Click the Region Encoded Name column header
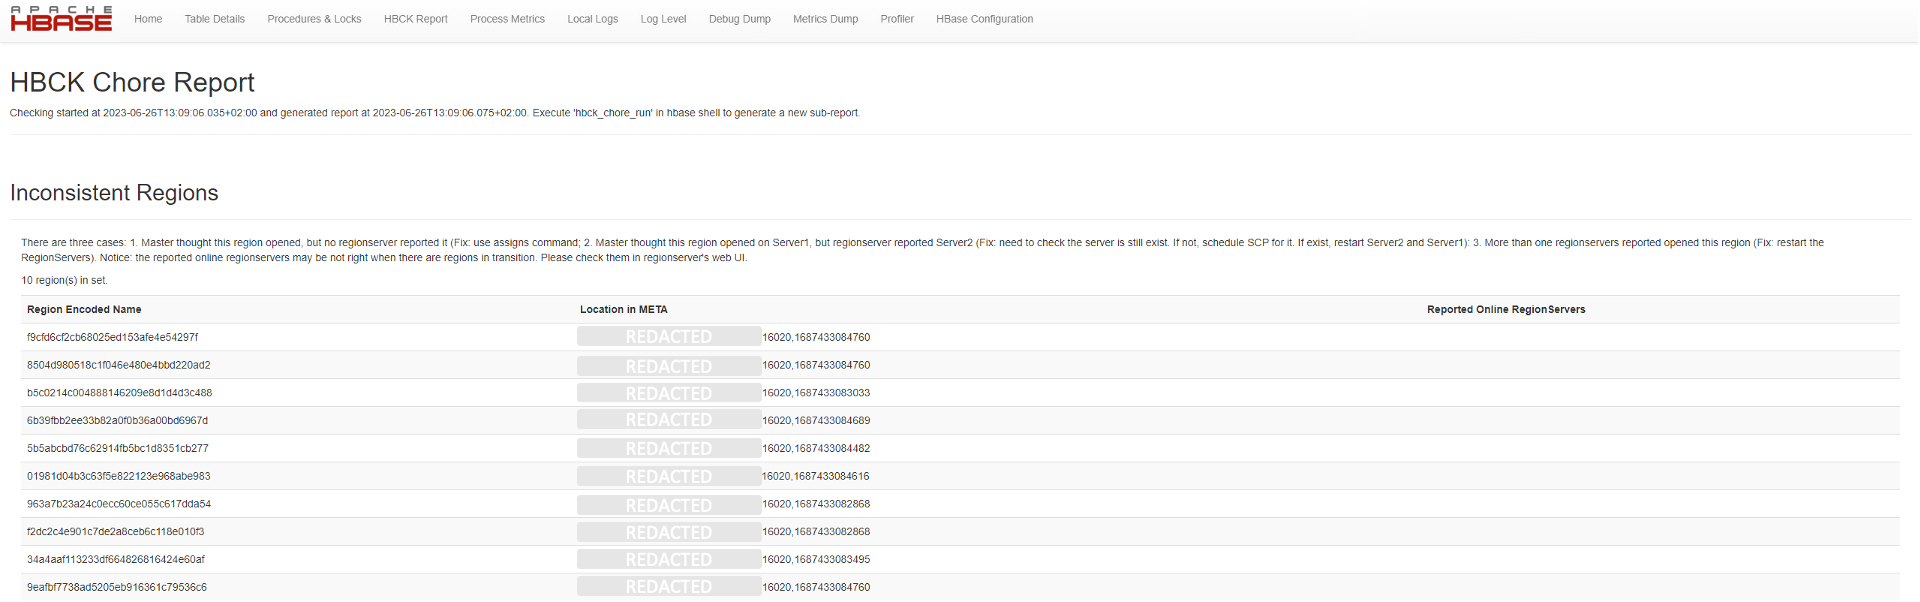 [84, 310]
